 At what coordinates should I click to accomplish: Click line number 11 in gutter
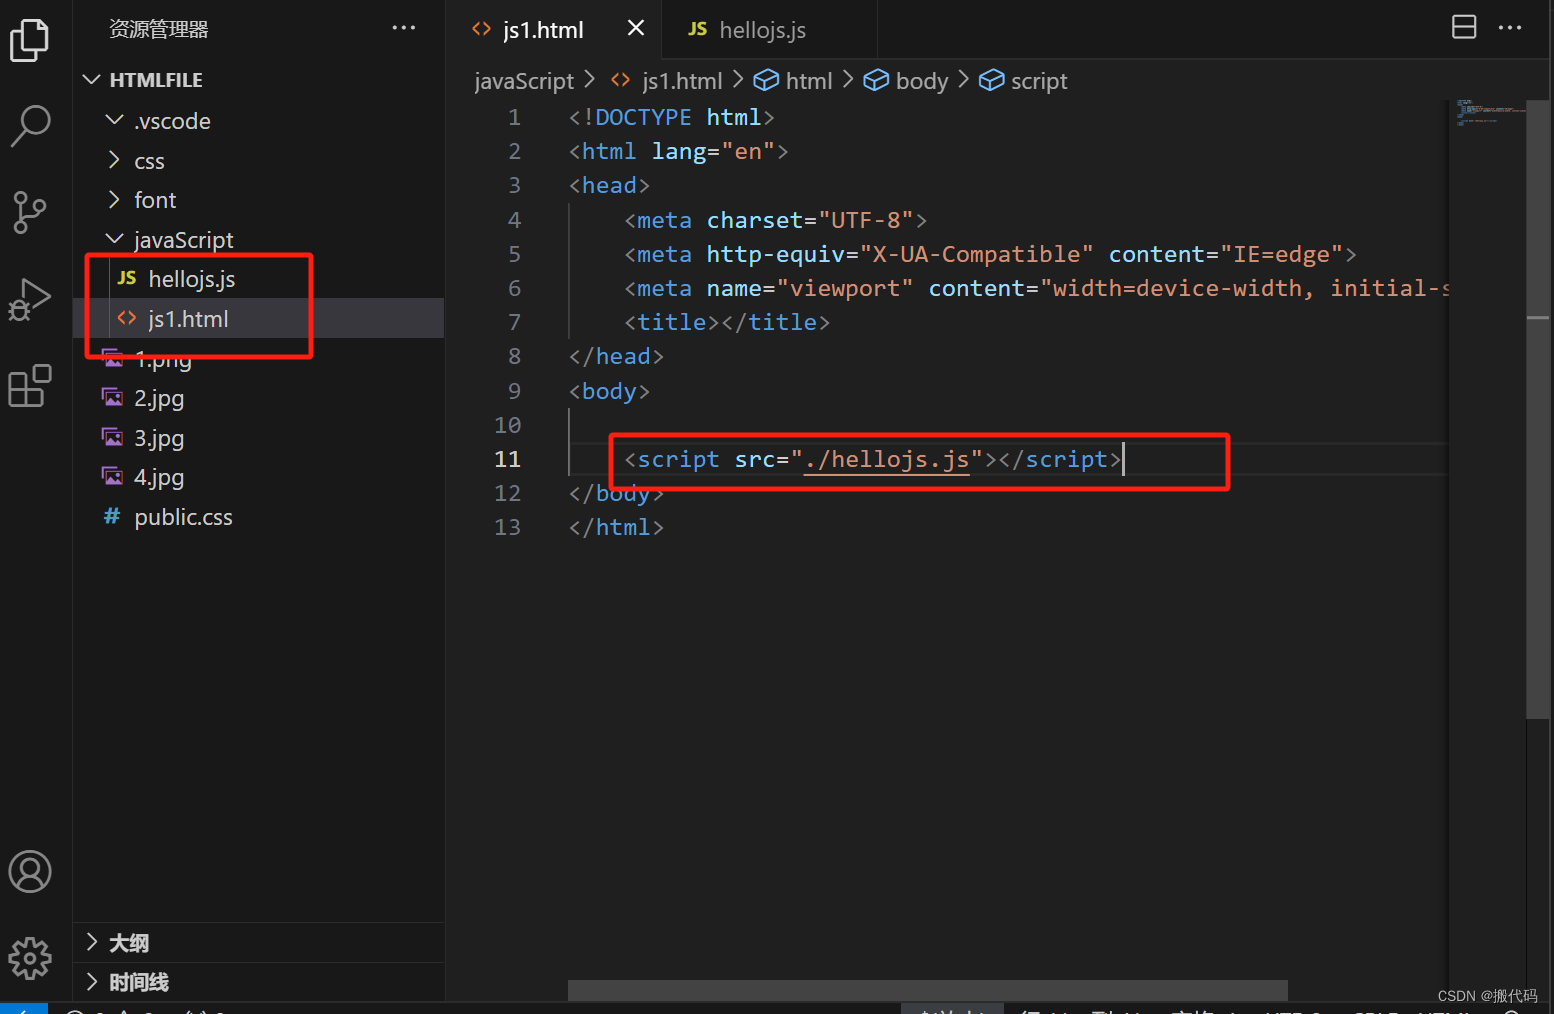coord(508,459)
